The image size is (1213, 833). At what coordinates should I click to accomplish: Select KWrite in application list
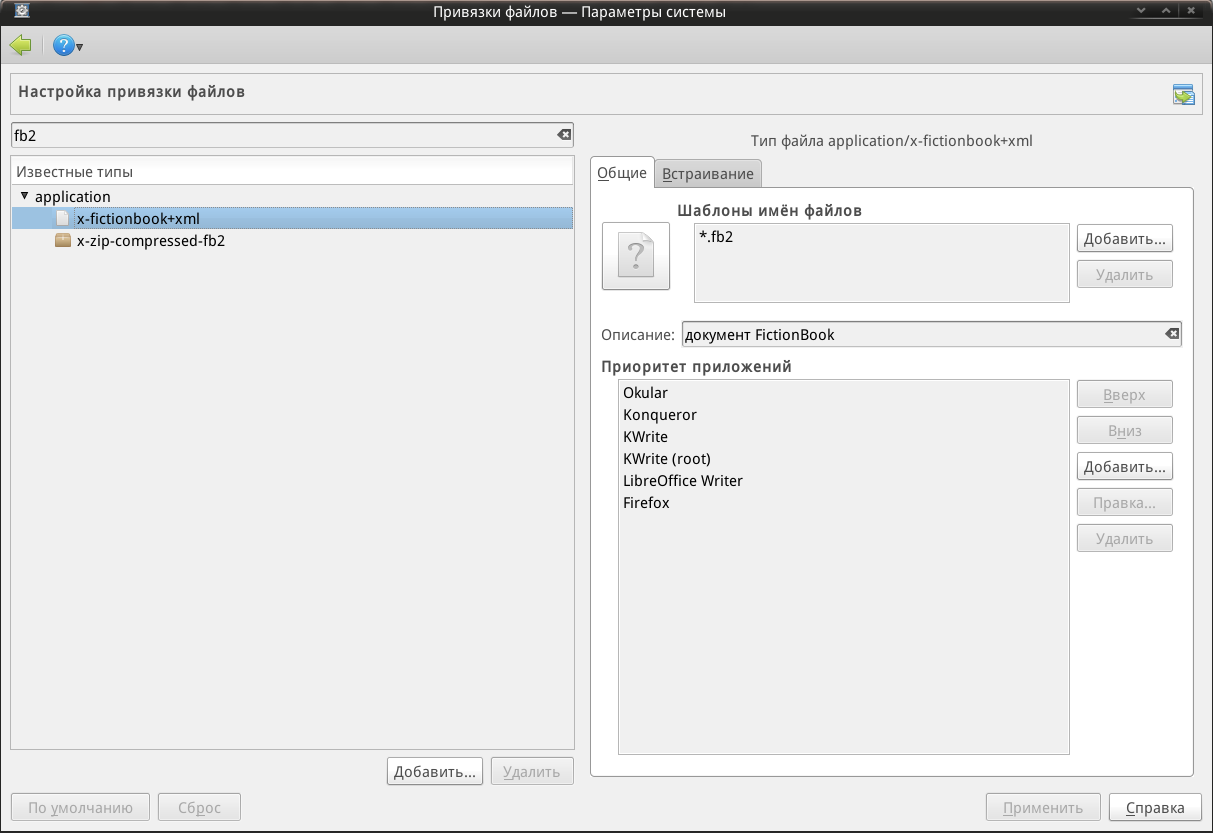pos(645,437)
